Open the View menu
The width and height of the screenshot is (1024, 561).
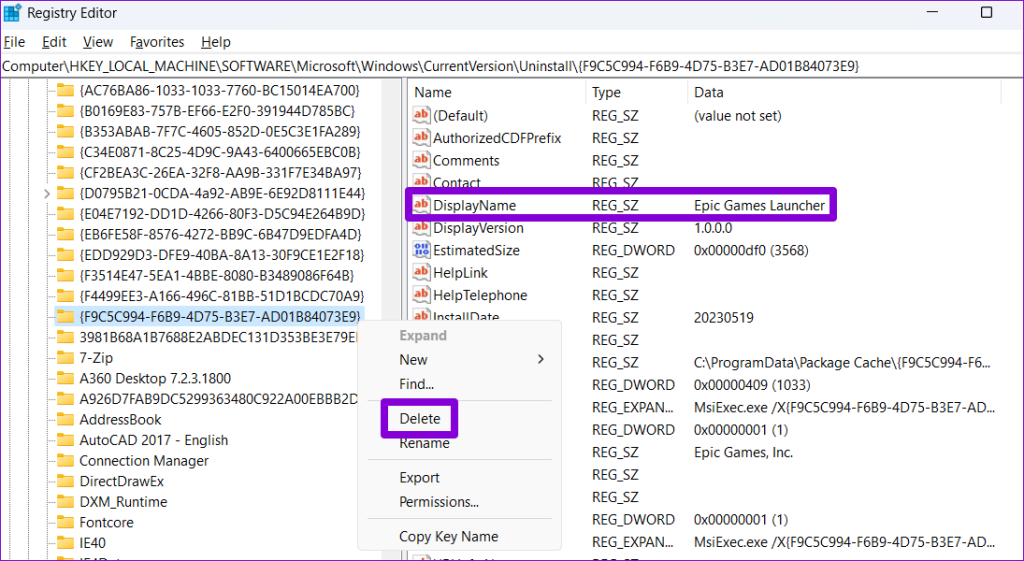pos(98,42)
